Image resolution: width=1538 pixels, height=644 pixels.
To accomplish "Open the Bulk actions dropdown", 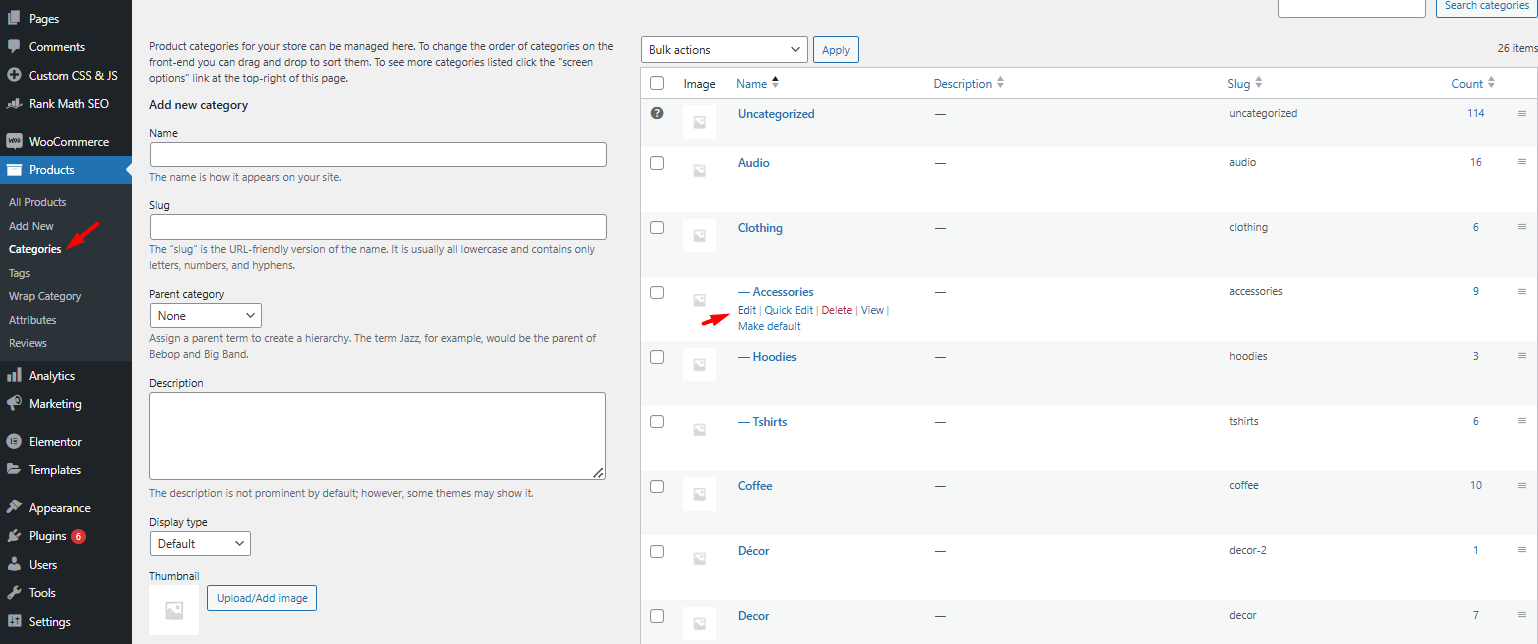I will 724,50.
